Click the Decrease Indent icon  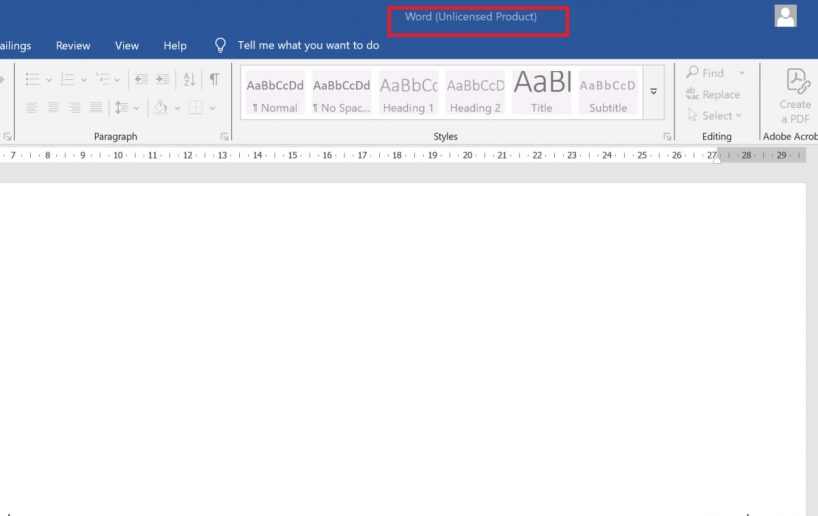click(x=141, y=79)
